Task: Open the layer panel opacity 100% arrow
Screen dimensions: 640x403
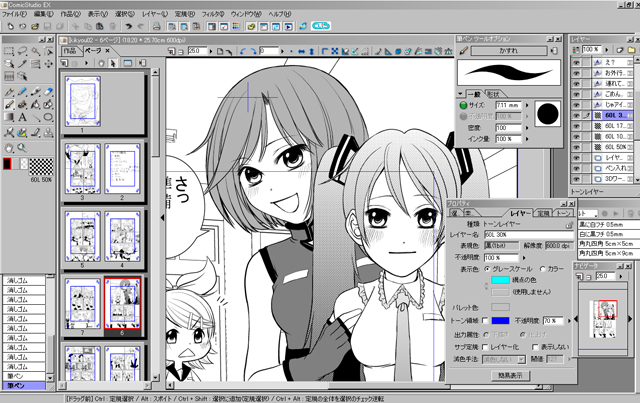Action: 606,50
